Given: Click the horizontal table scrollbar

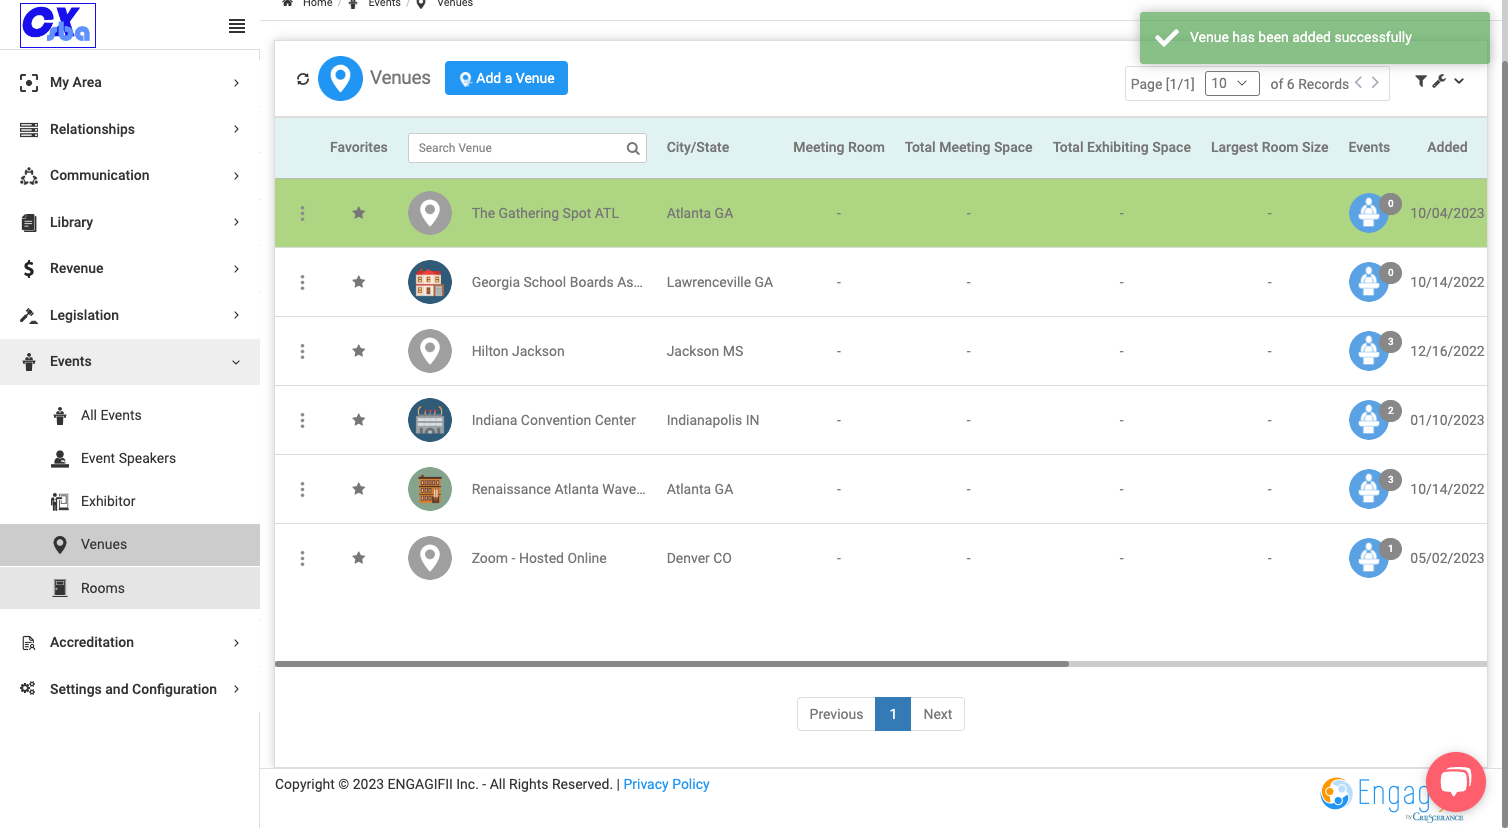Looking at the screenshot, I should [x=672, y=663].
